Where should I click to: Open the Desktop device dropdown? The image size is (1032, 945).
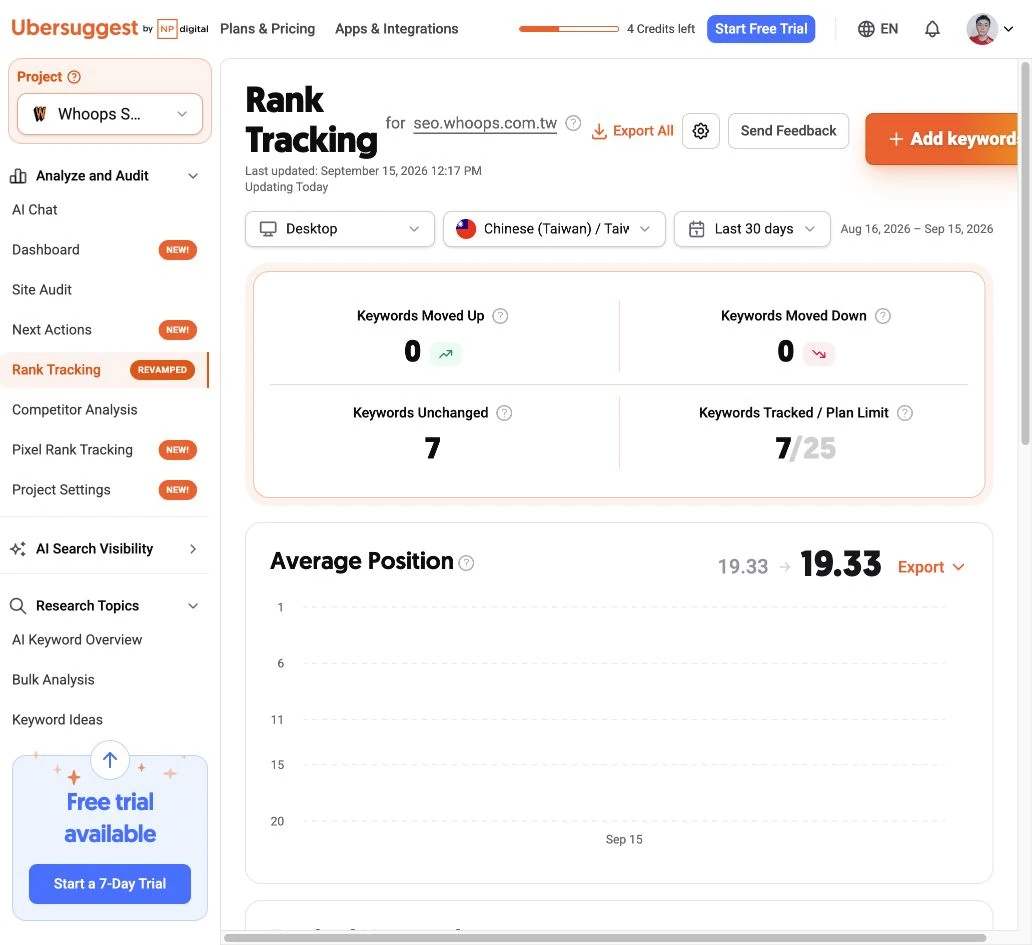340,229
